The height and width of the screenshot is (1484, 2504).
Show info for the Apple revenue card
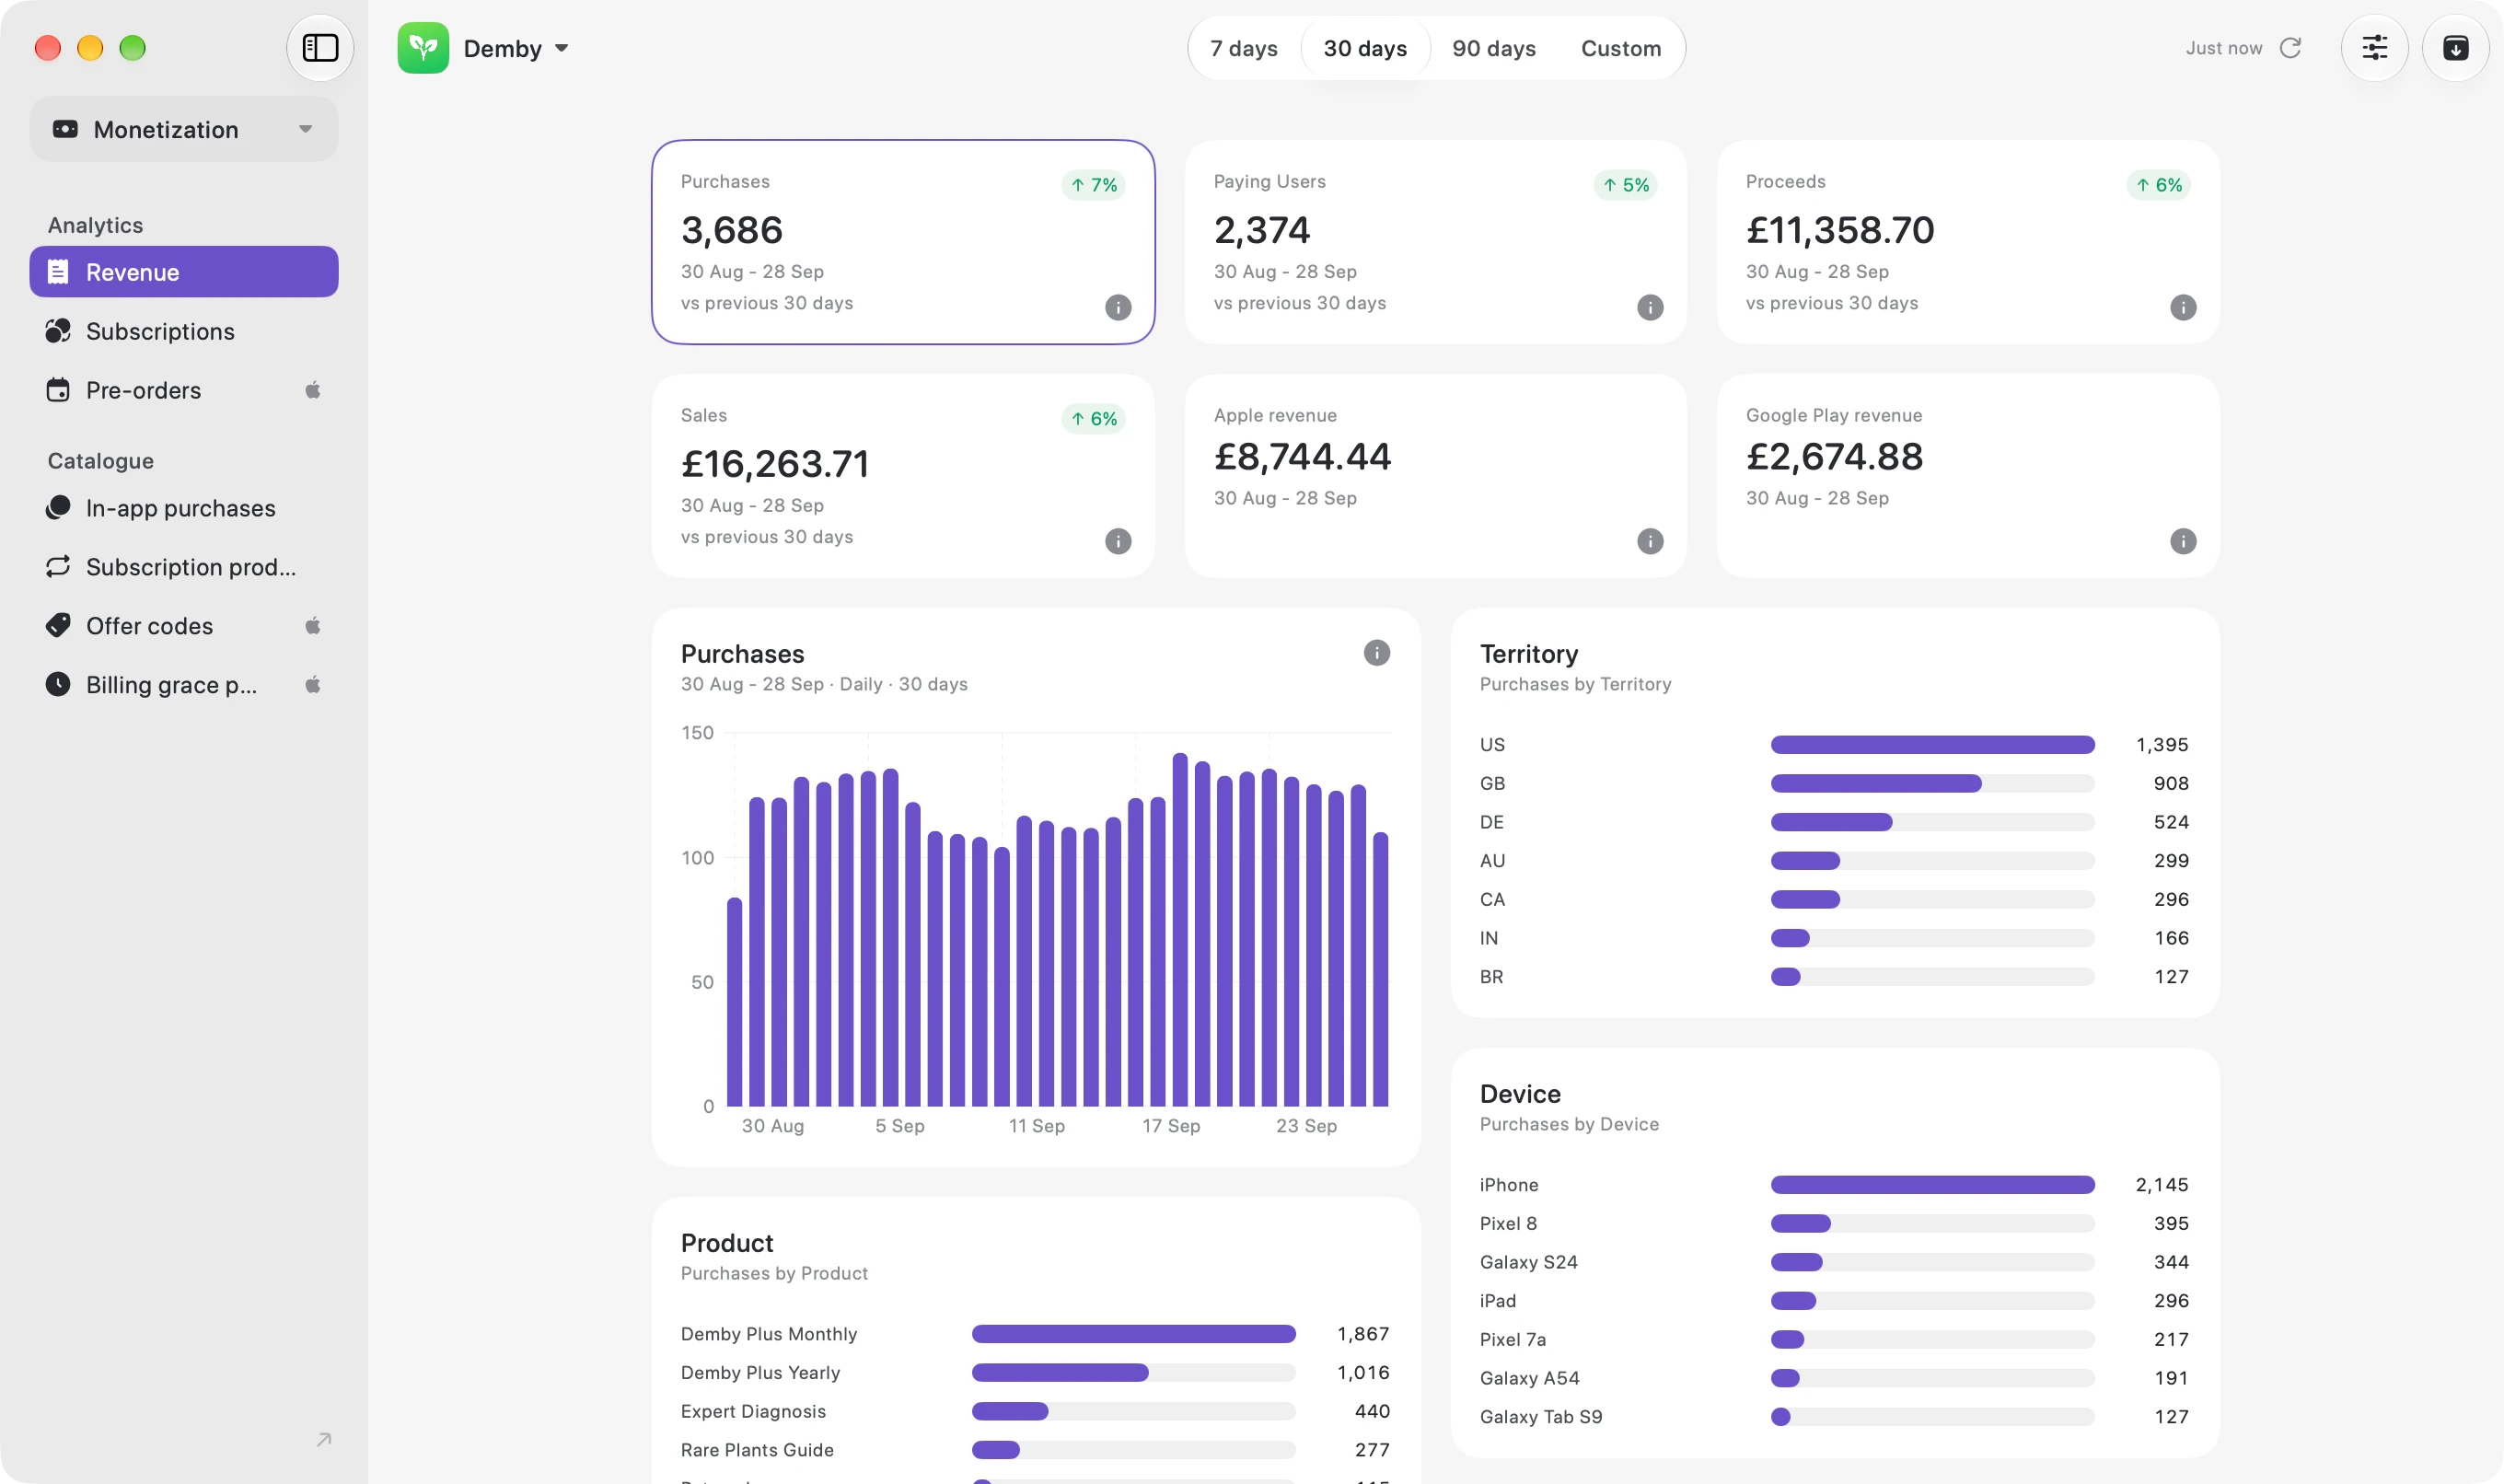[1650, 541]
